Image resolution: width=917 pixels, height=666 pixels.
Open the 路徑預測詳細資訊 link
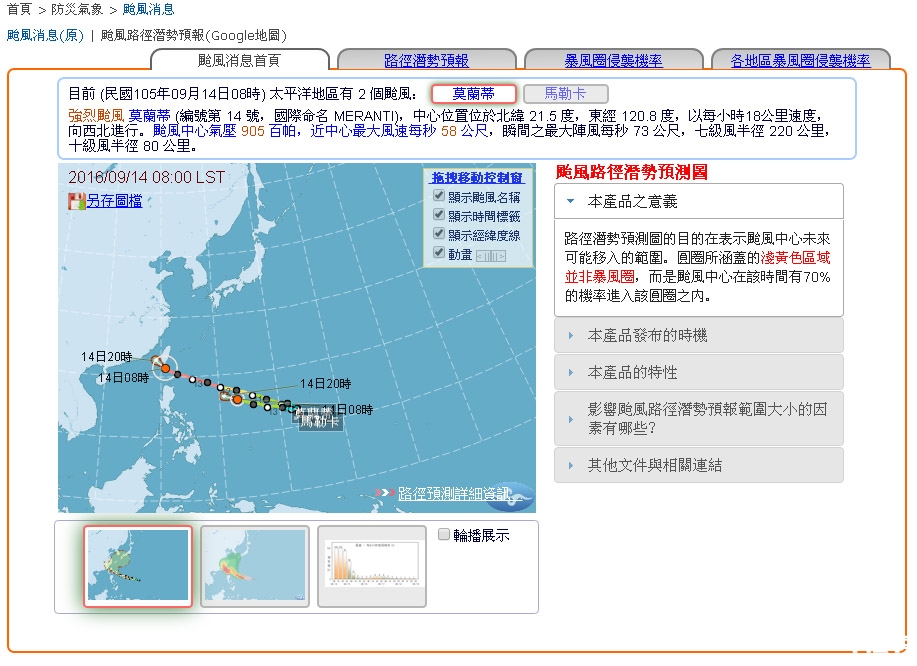click(453, 493)
